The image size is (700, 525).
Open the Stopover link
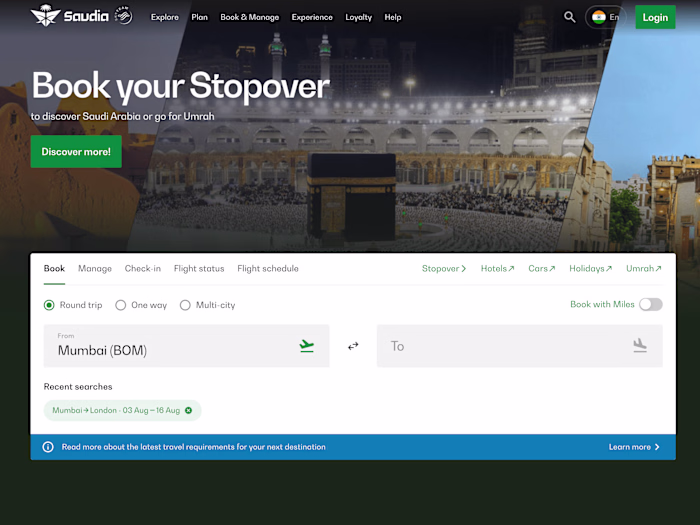pos(444,269)
